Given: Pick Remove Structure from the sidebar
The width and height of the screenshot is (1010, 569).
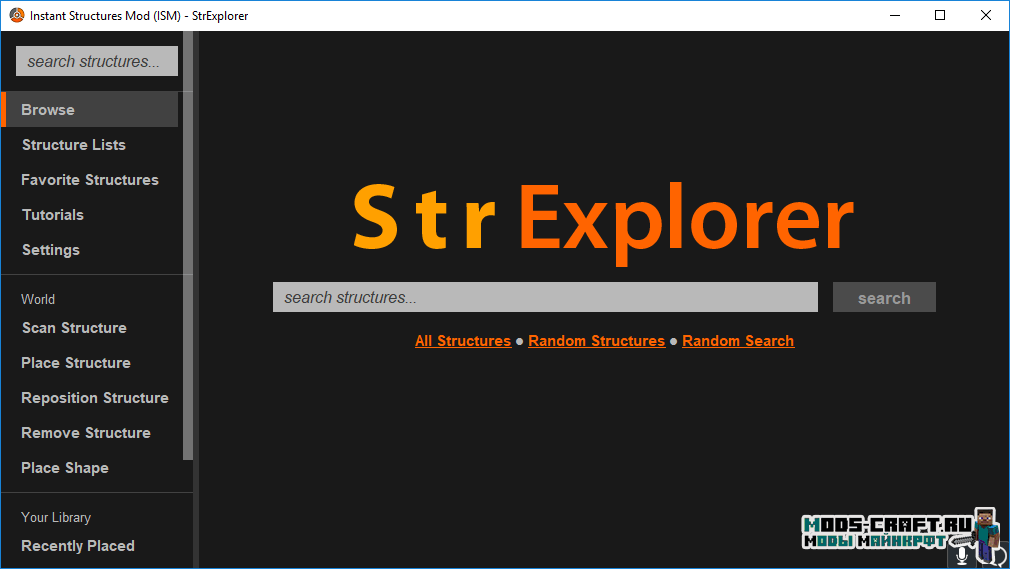Looking at the screenshot, I should [x=86, y=433].
